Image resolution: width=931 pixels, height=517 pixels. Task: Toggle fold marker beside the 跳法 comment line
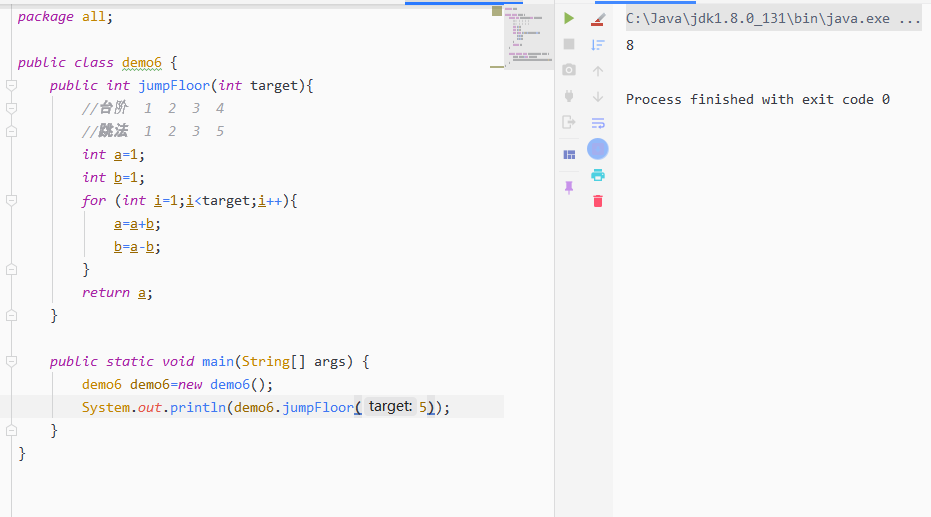point(11,132)
